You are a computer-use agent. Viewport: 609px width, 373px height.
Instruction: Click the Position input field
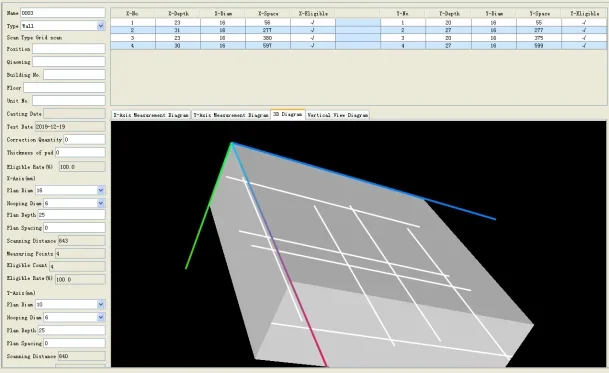[x=69, y=49]
